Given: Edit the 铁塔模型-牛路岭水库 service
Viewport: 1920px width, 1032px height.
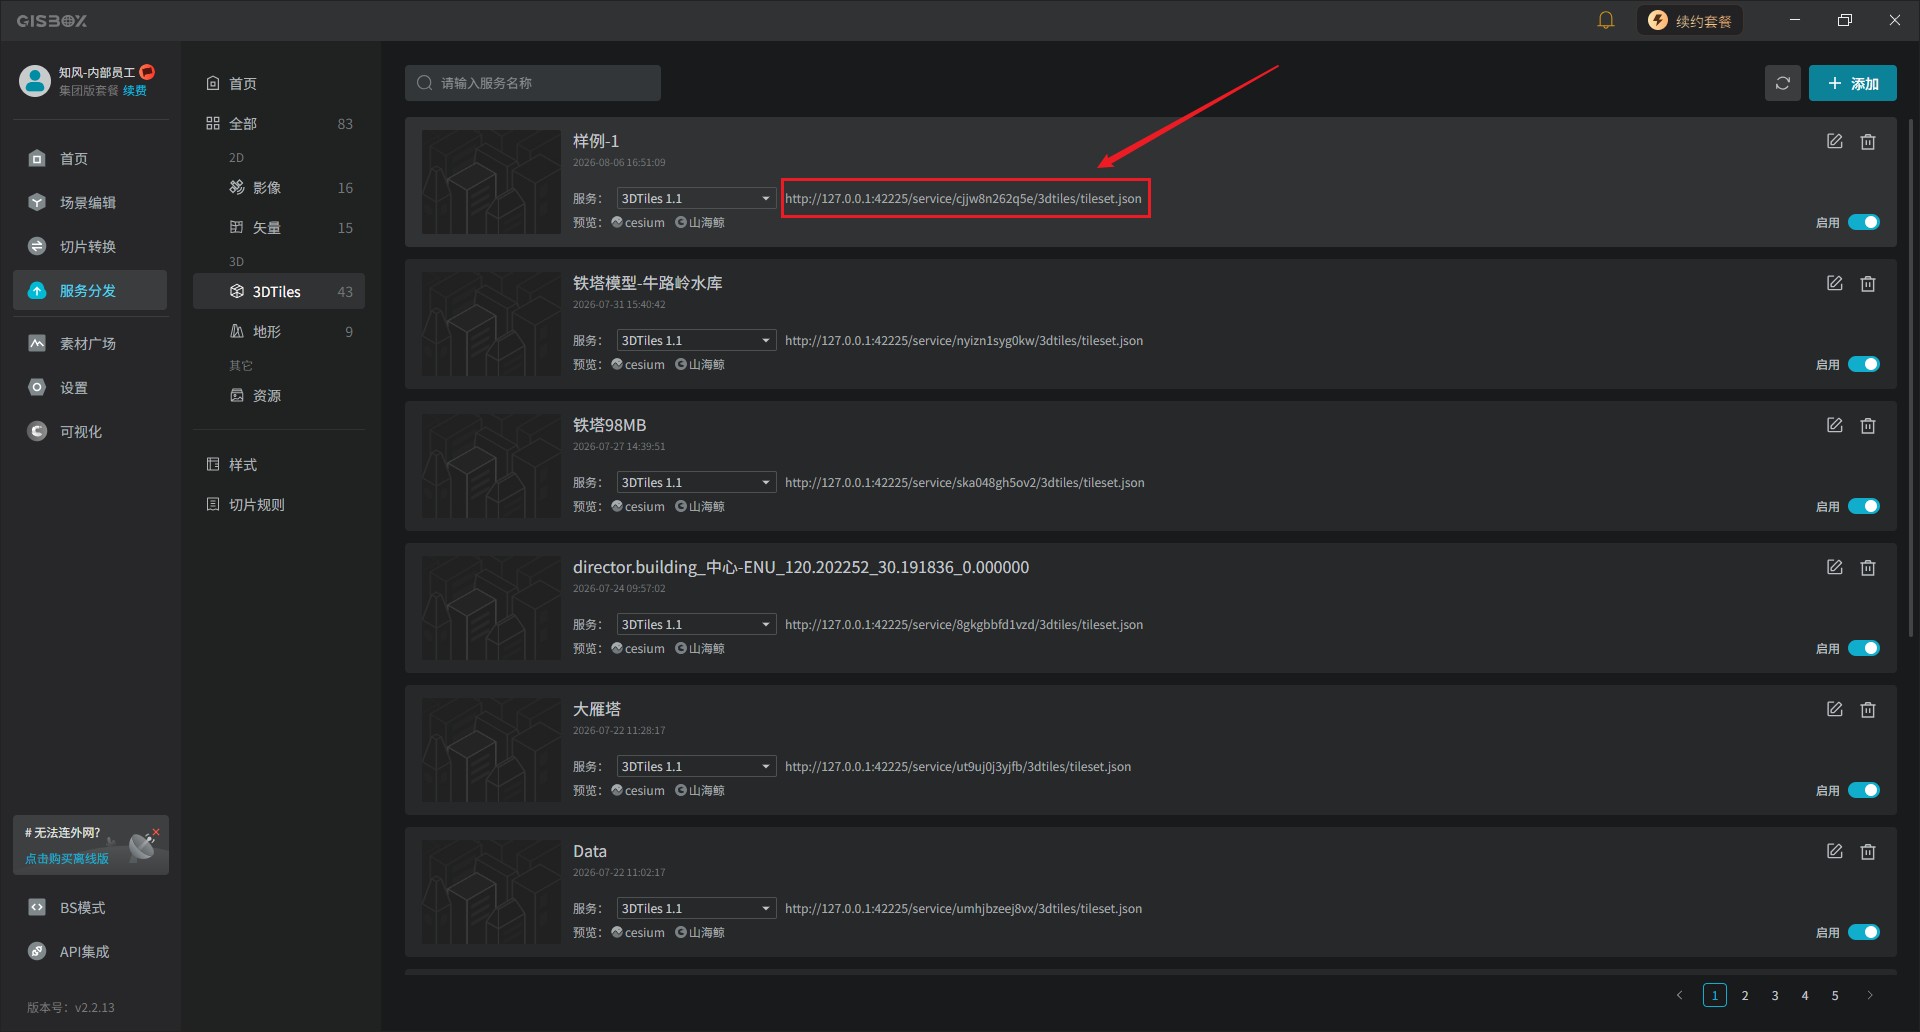Looking at the screenshot, I should (x=1835, y=284).
